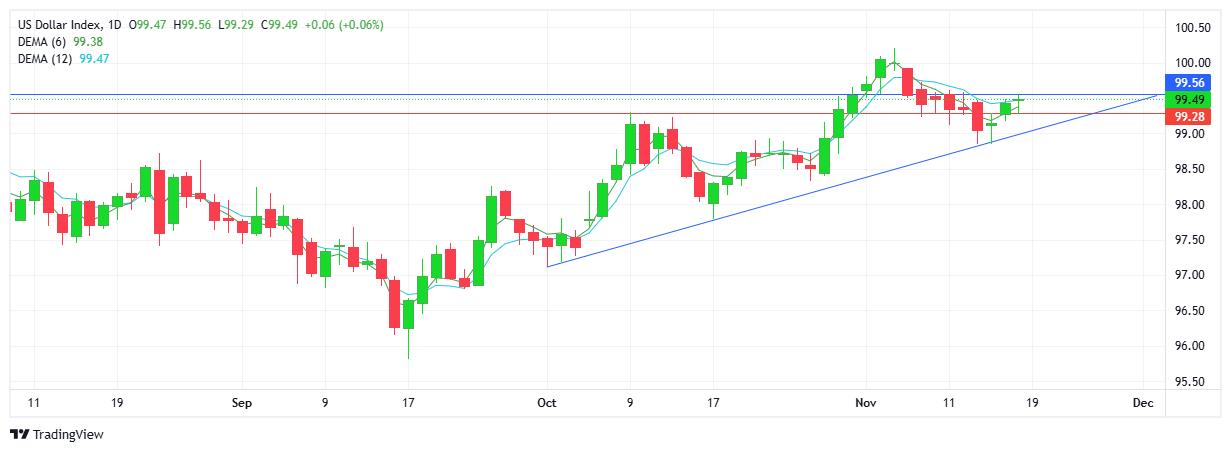The height and width of the screenshot is (452, 1231).
Task: Click the TradingView logo
Action: [x=56, y=435]
